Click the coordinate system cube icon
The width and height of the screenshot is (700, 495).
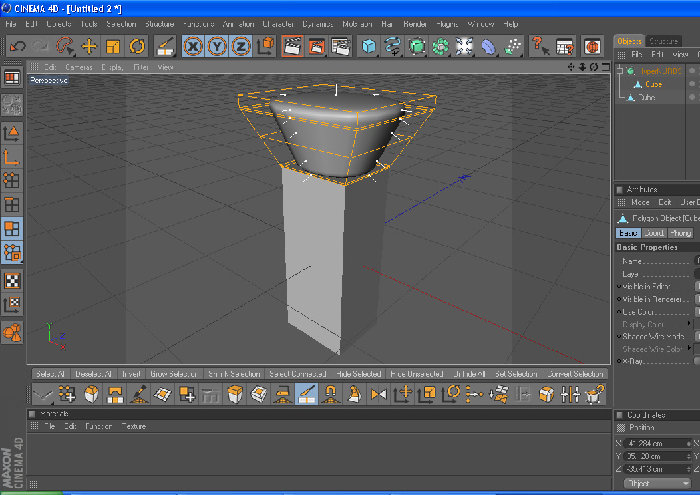tap(266, 46)
